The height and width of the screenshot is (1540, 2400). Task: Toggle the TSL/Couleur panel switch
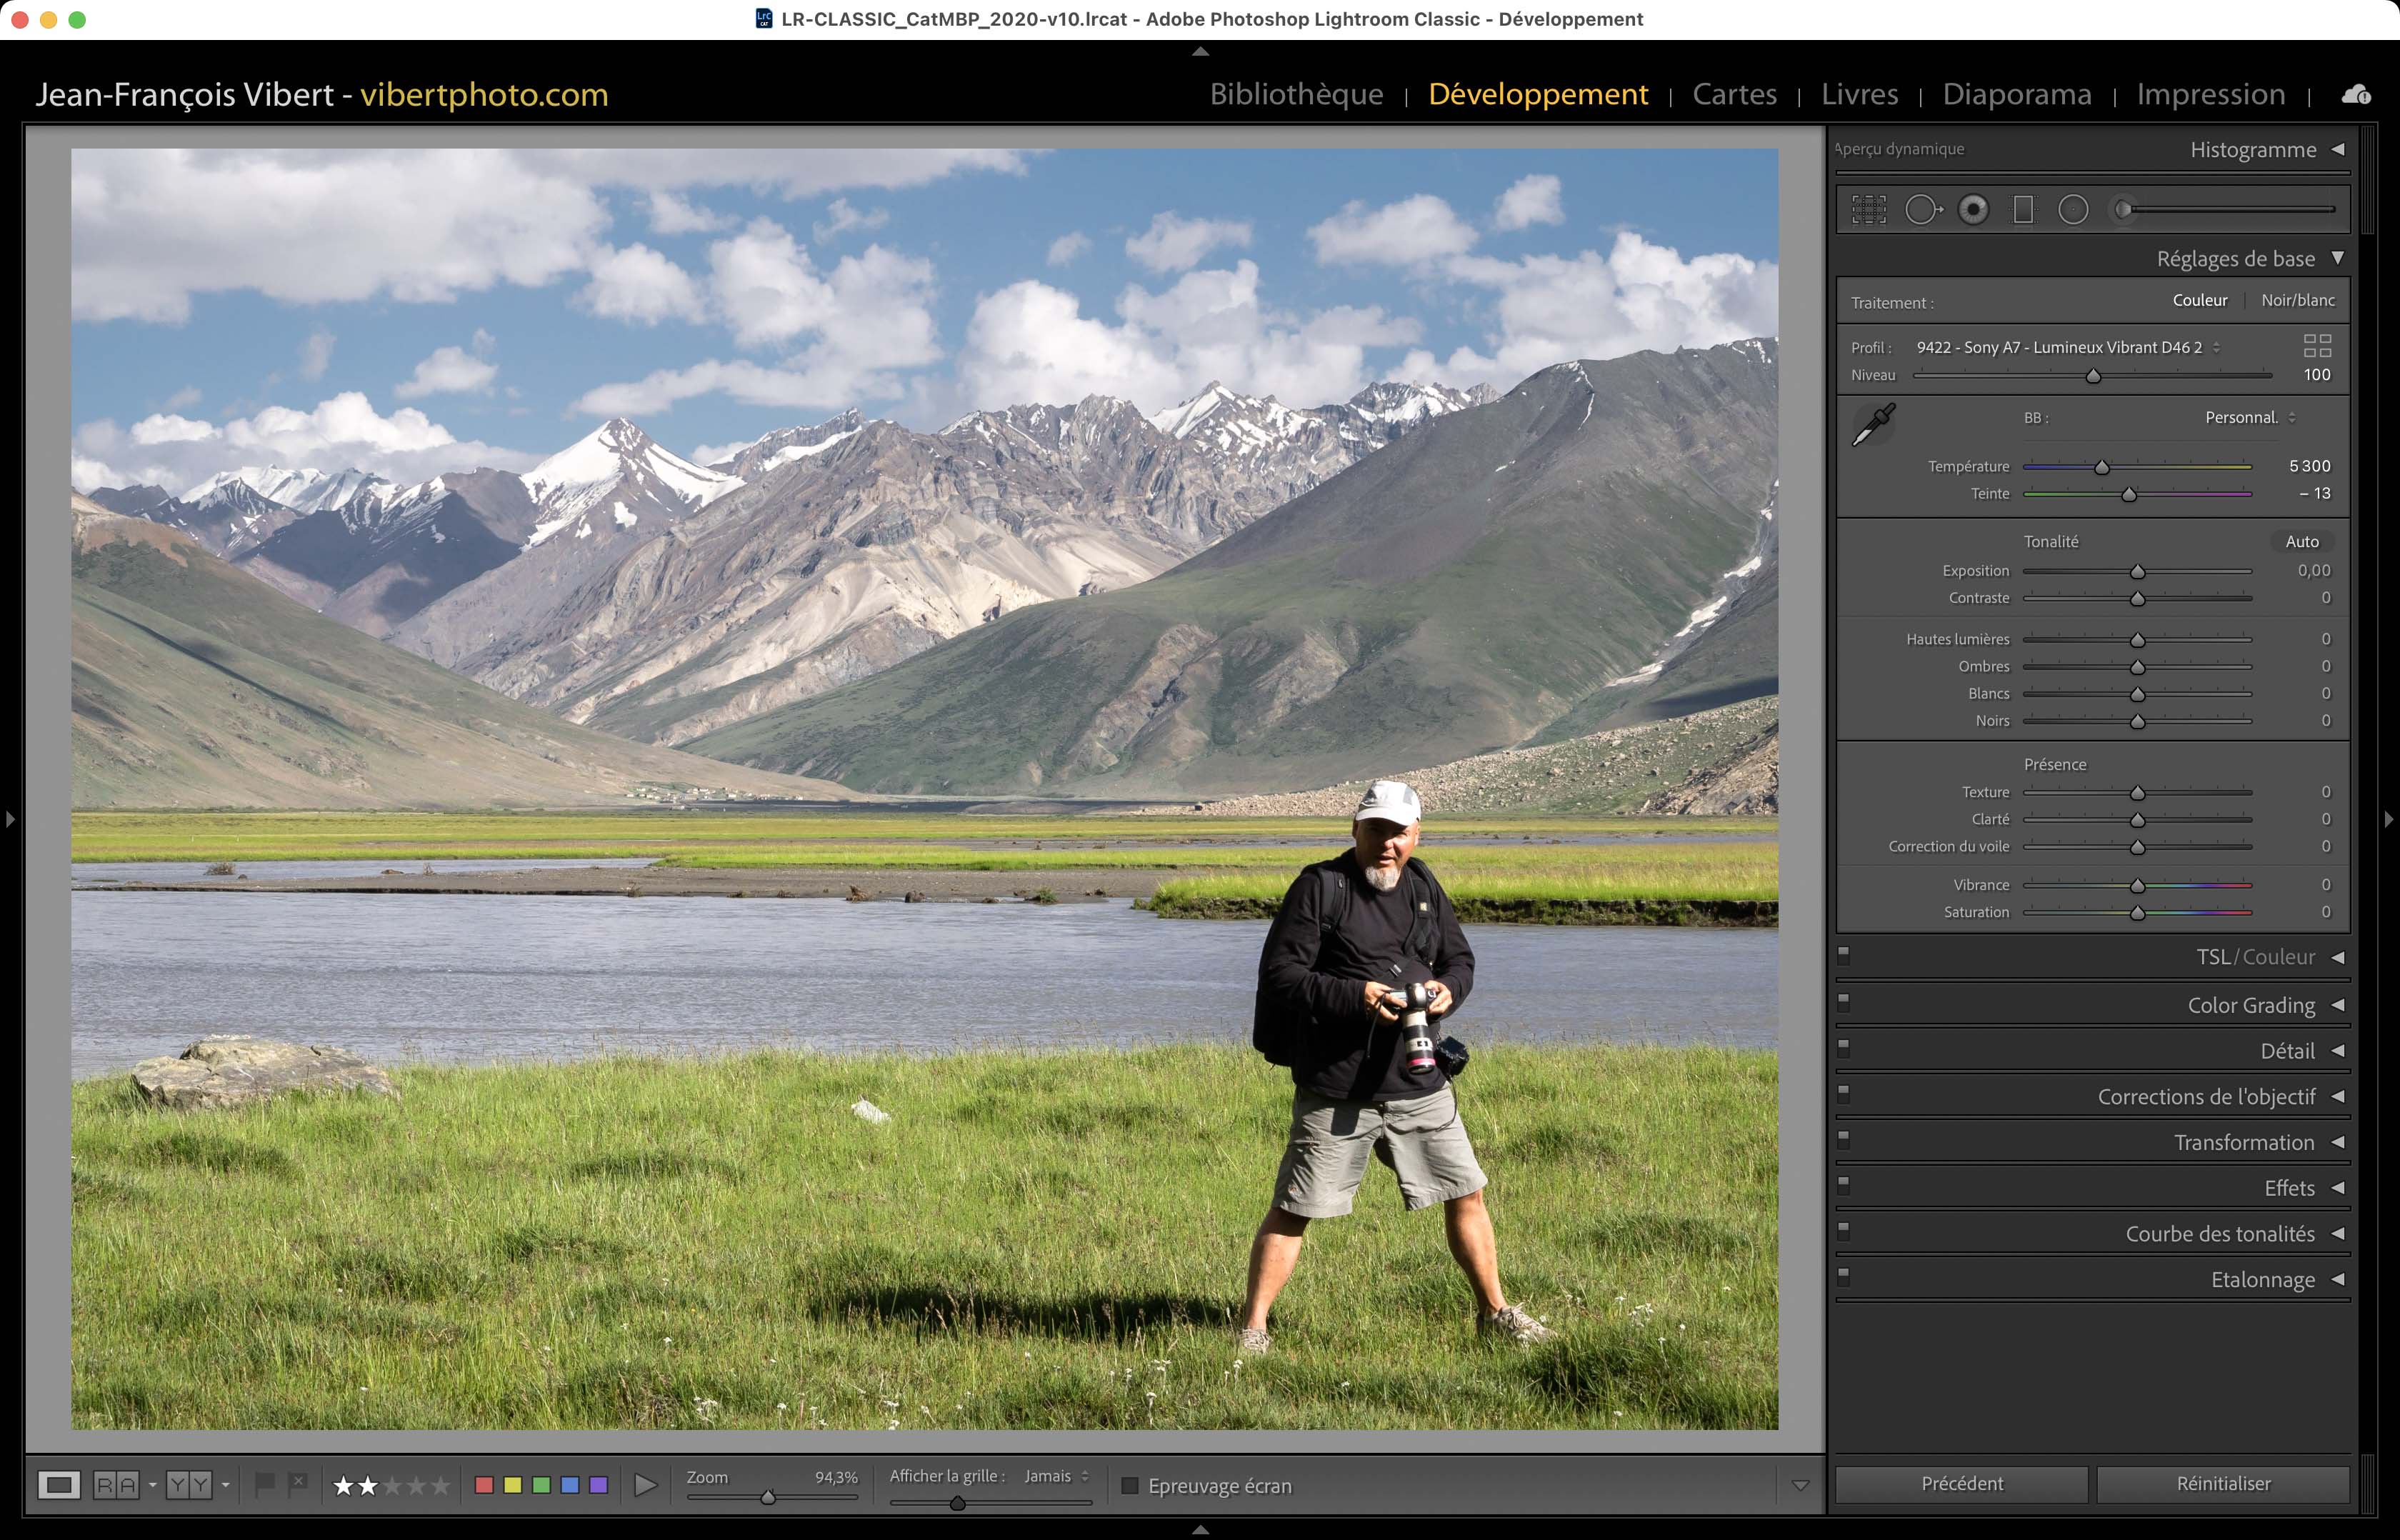[x=1844, y=955]
